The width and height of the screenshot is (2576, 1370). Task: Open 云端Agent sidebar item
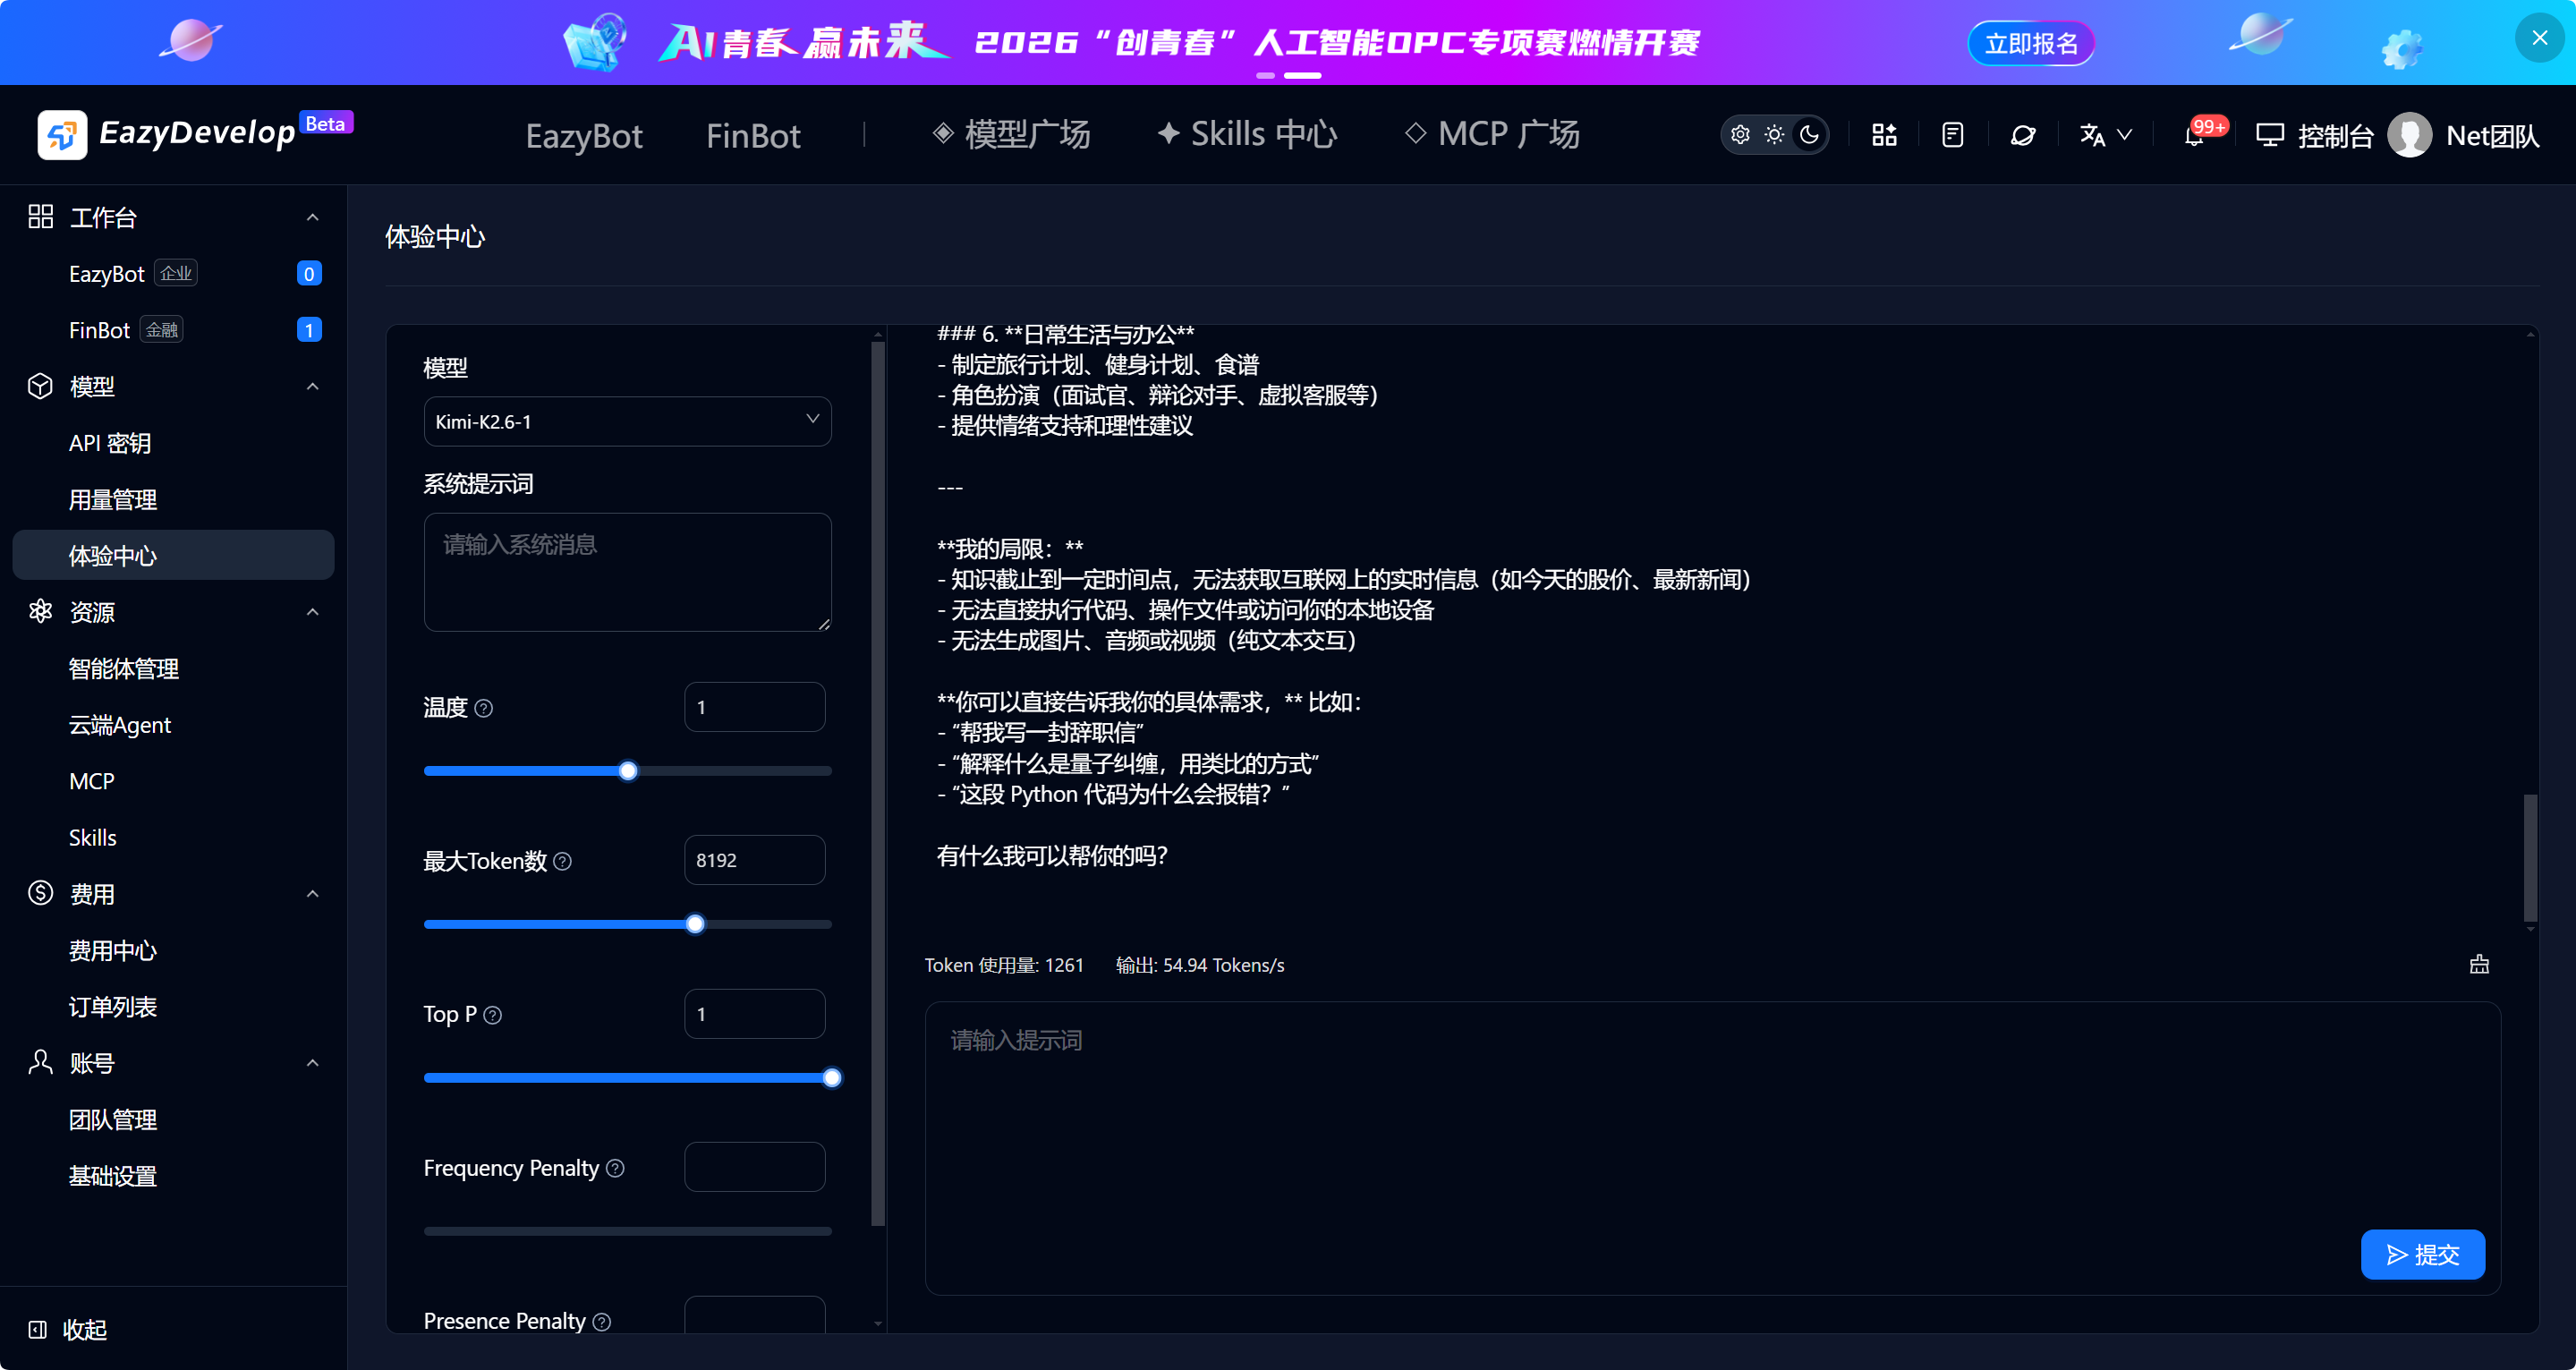(x=173, y=725)
